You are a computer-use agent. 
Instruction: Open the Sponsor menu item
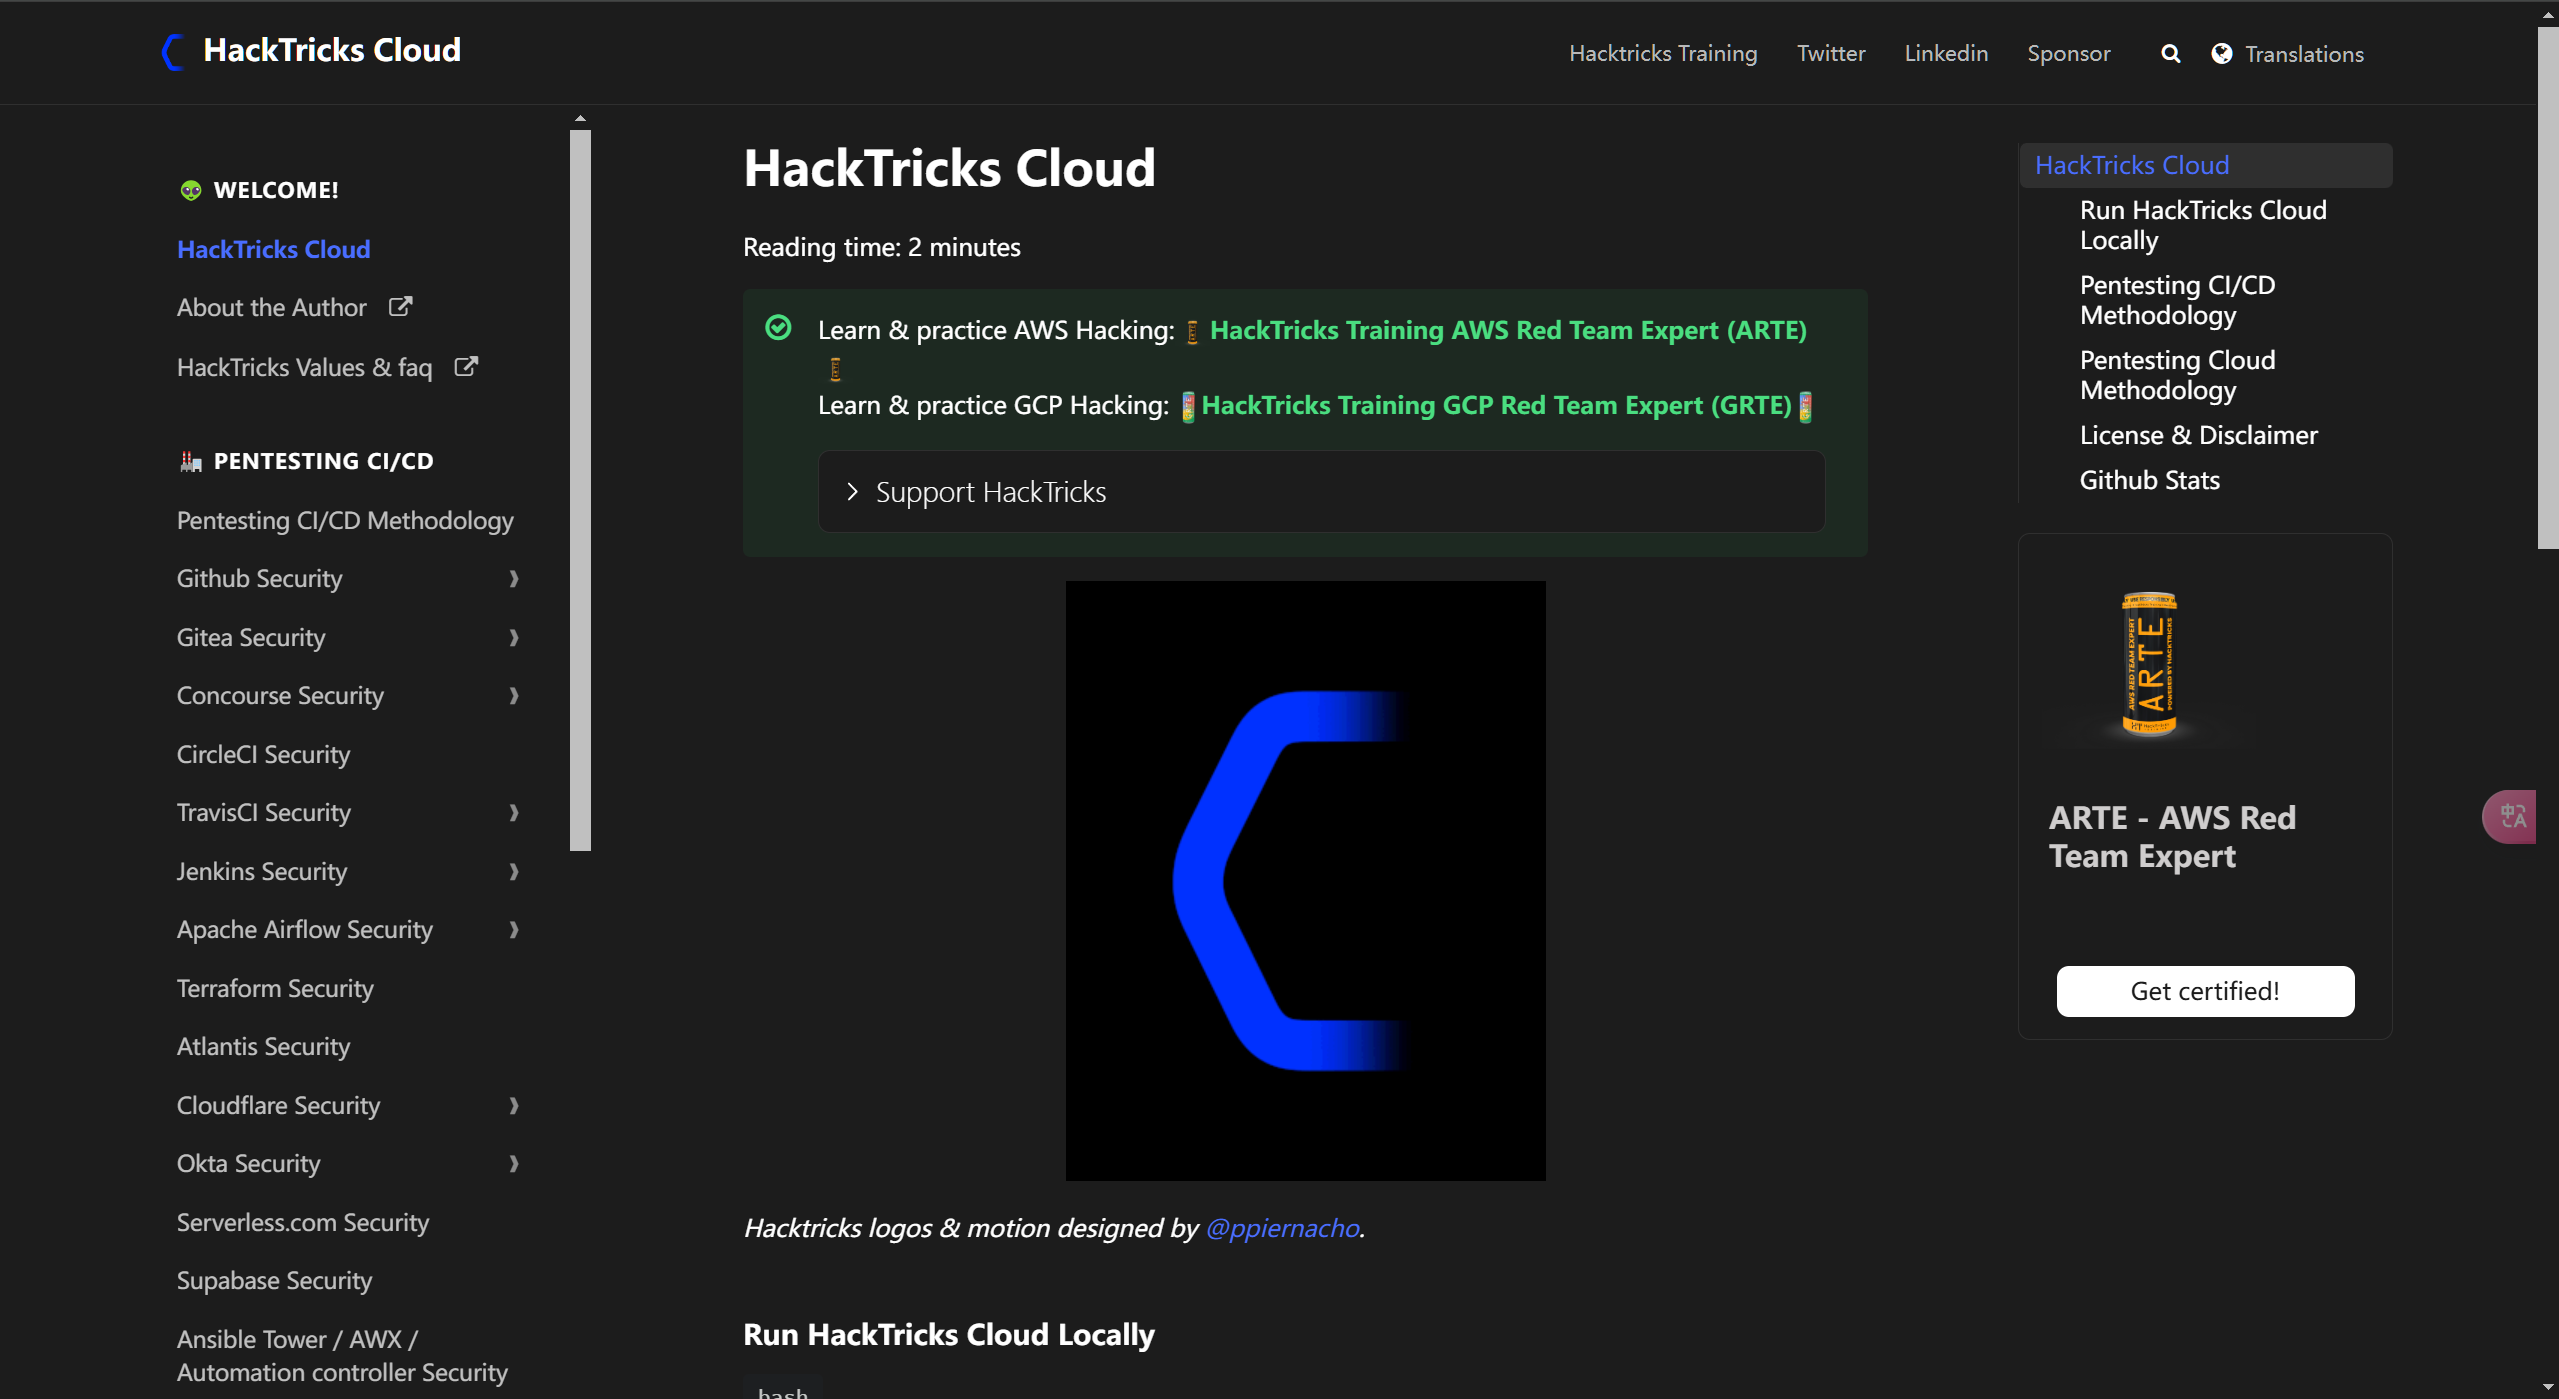2068,54
